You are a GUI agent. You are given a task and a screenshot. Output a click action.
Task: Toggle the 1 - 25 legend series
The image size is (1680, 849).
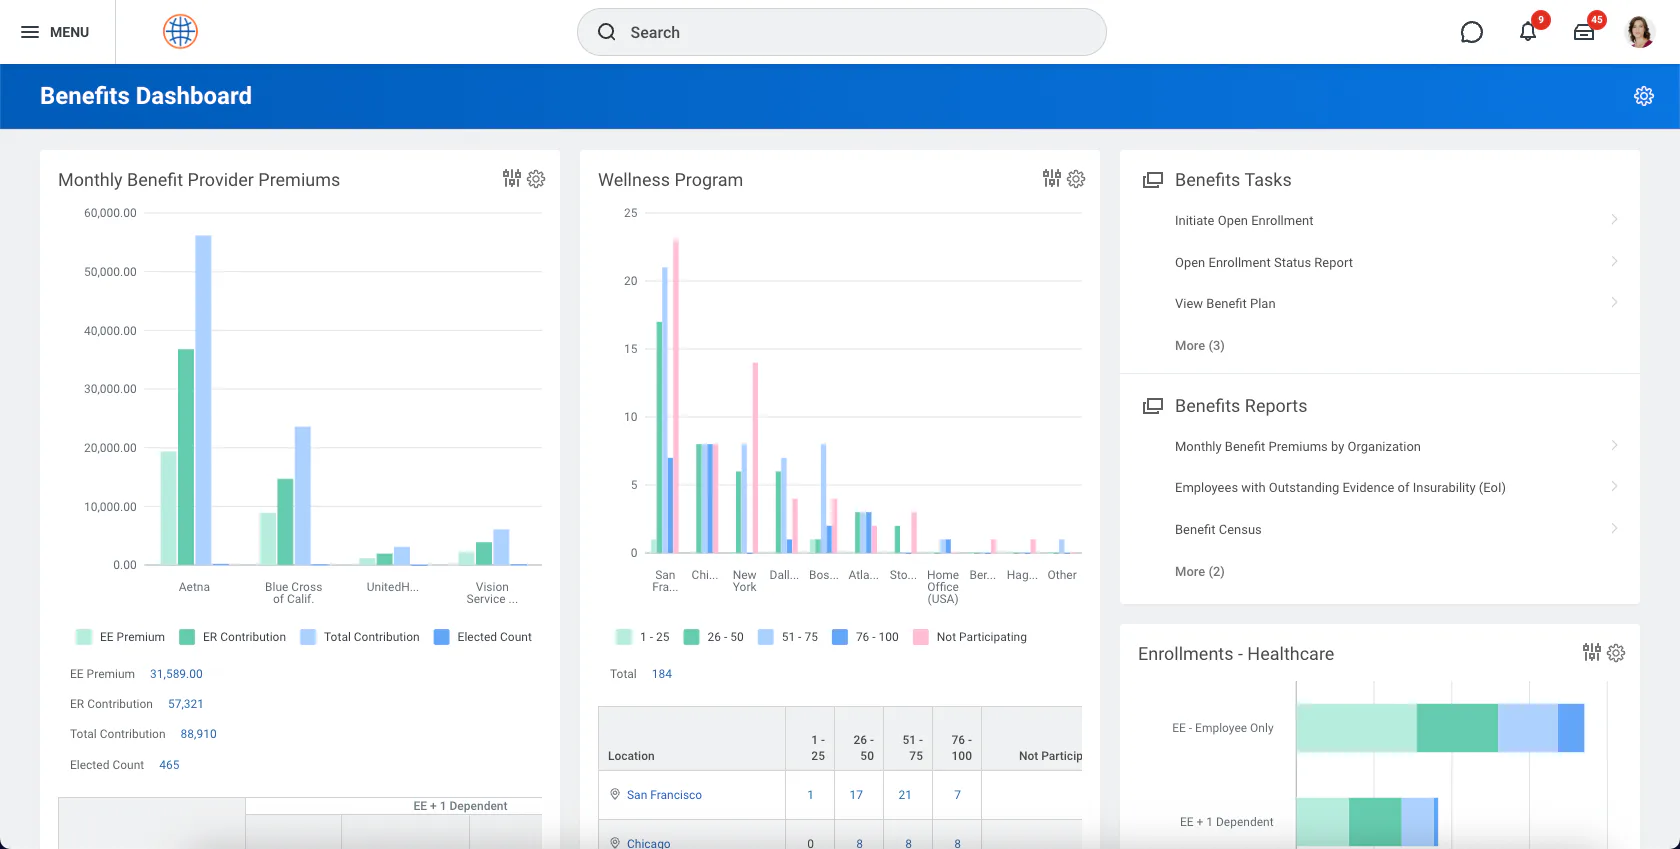[x=643, y=637]
